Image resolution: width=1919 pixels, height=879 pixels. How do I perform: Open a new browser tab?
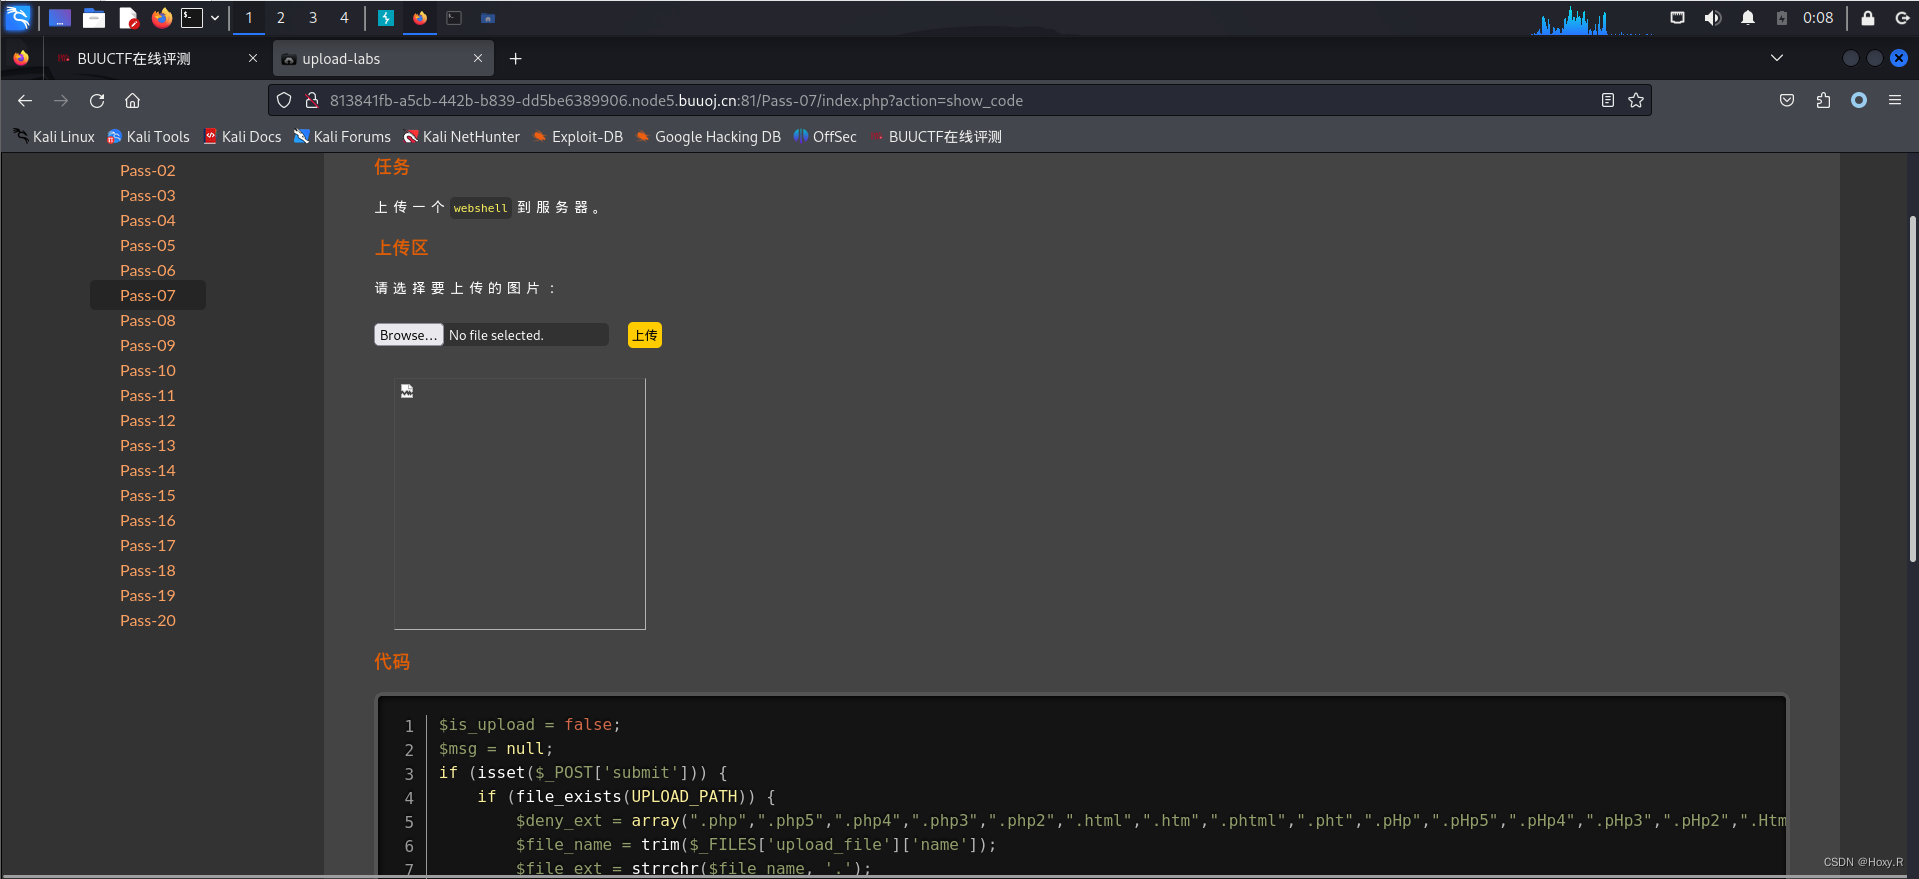coord(515,59)
